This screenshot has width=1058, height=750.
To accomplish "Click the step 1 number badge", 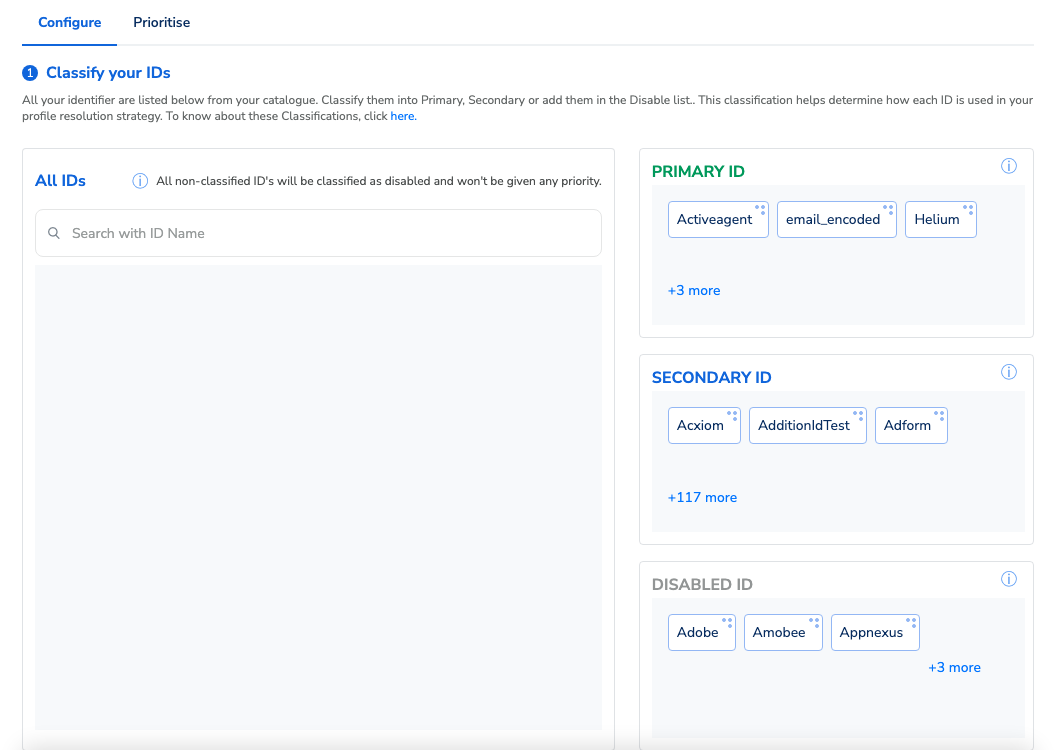I will 30,73.
